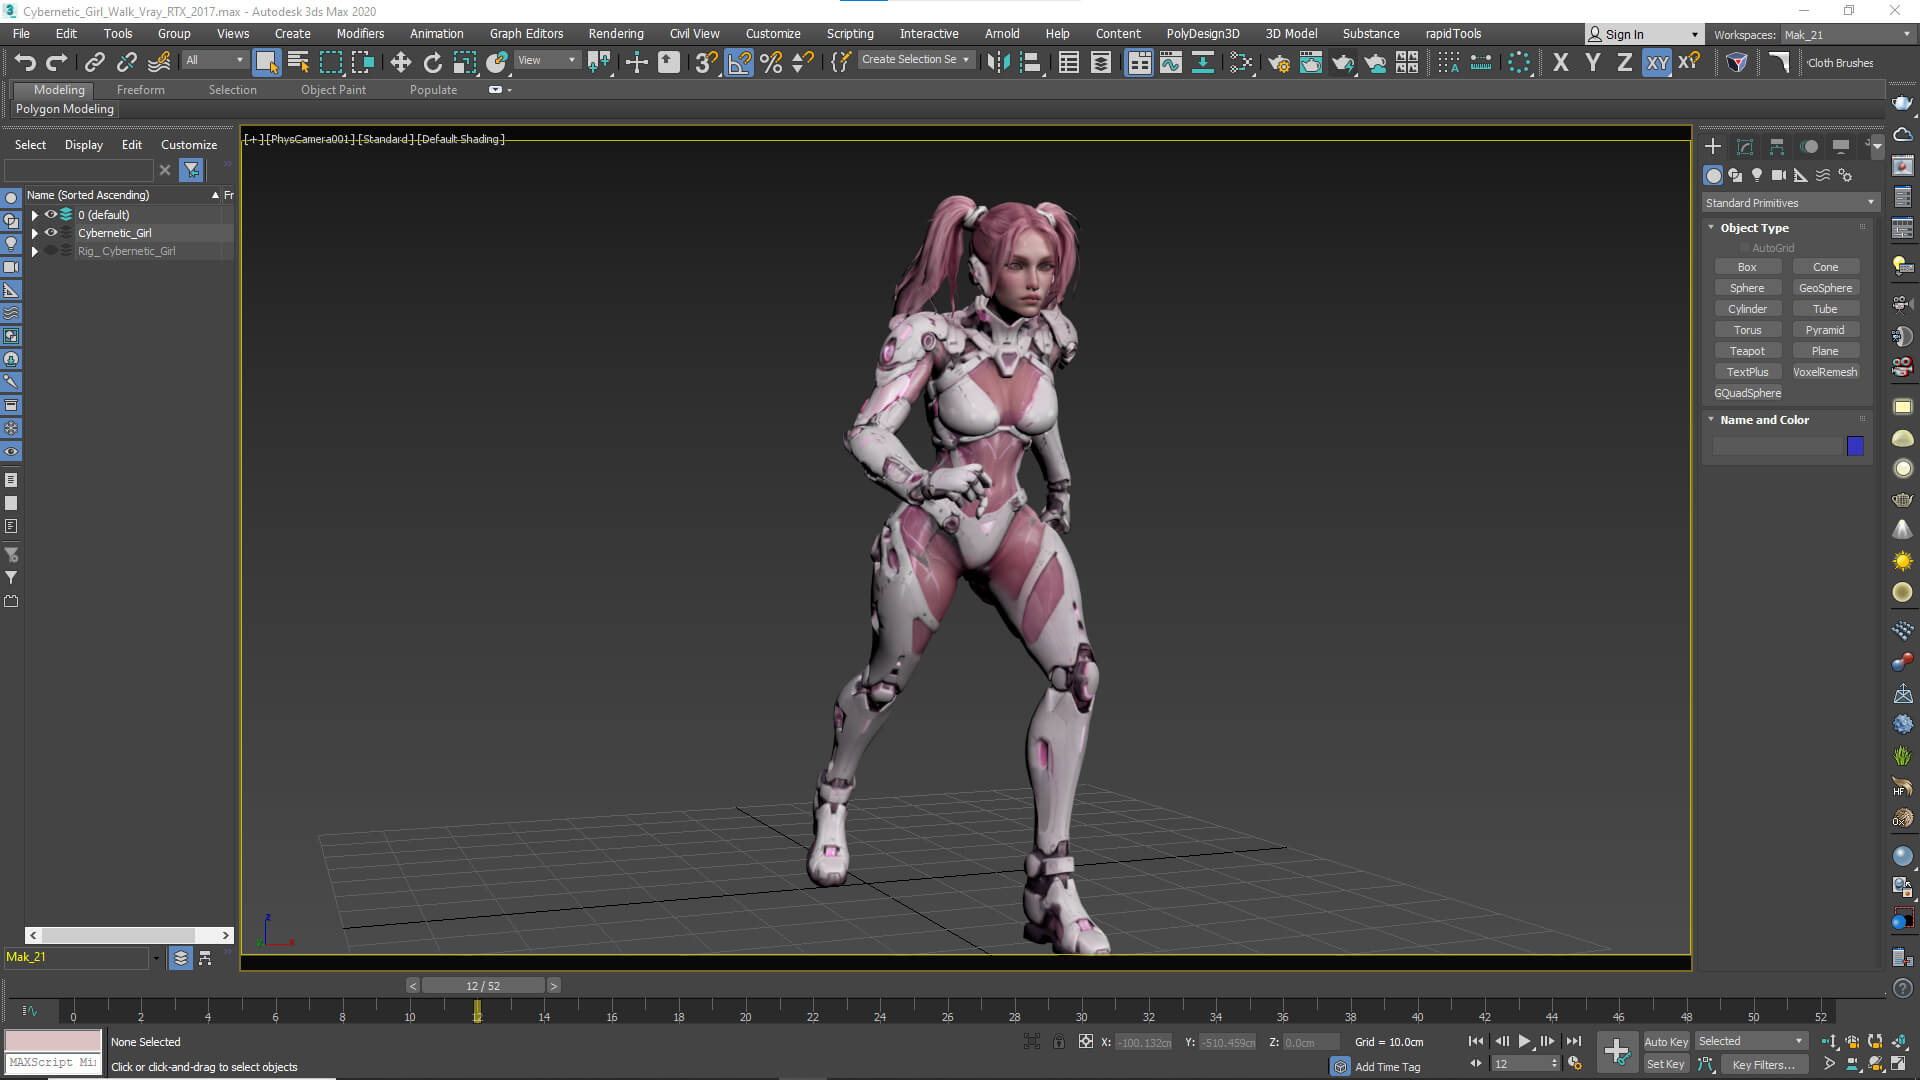Click the pink MAXScript listener swatch

53,1040
